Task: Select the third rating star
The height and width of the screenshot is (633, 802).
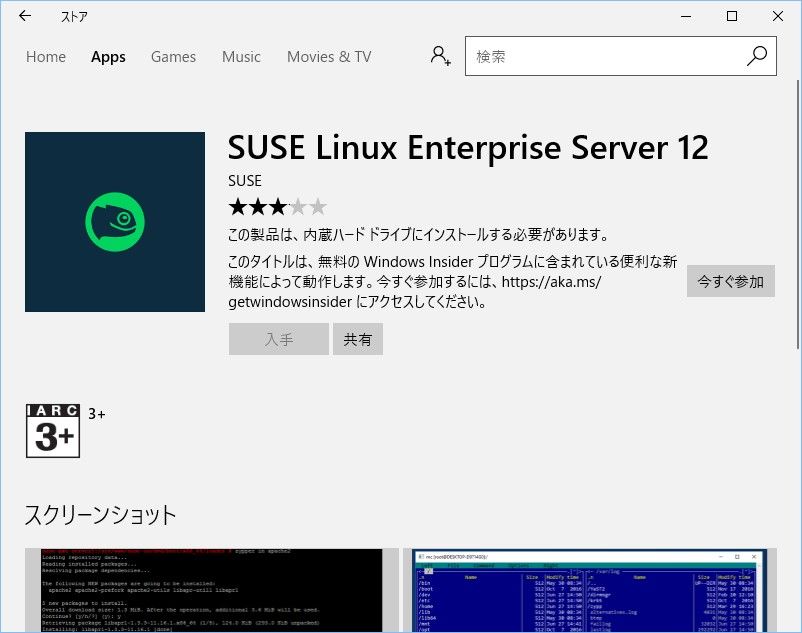Action: (x=277, y=206)
